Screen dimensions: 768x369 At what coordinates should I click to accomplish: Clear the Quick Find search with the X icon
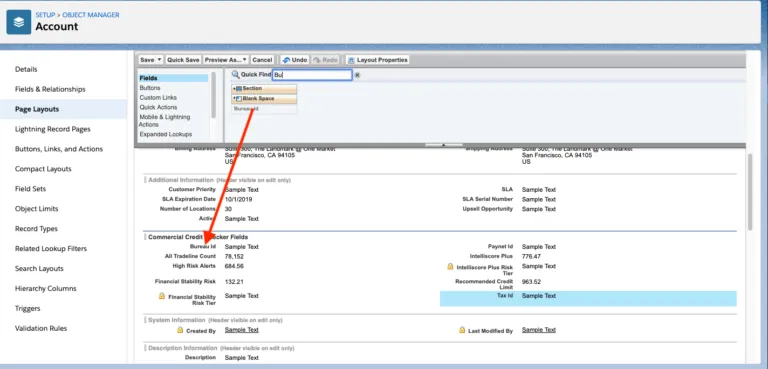coord(357,75)
